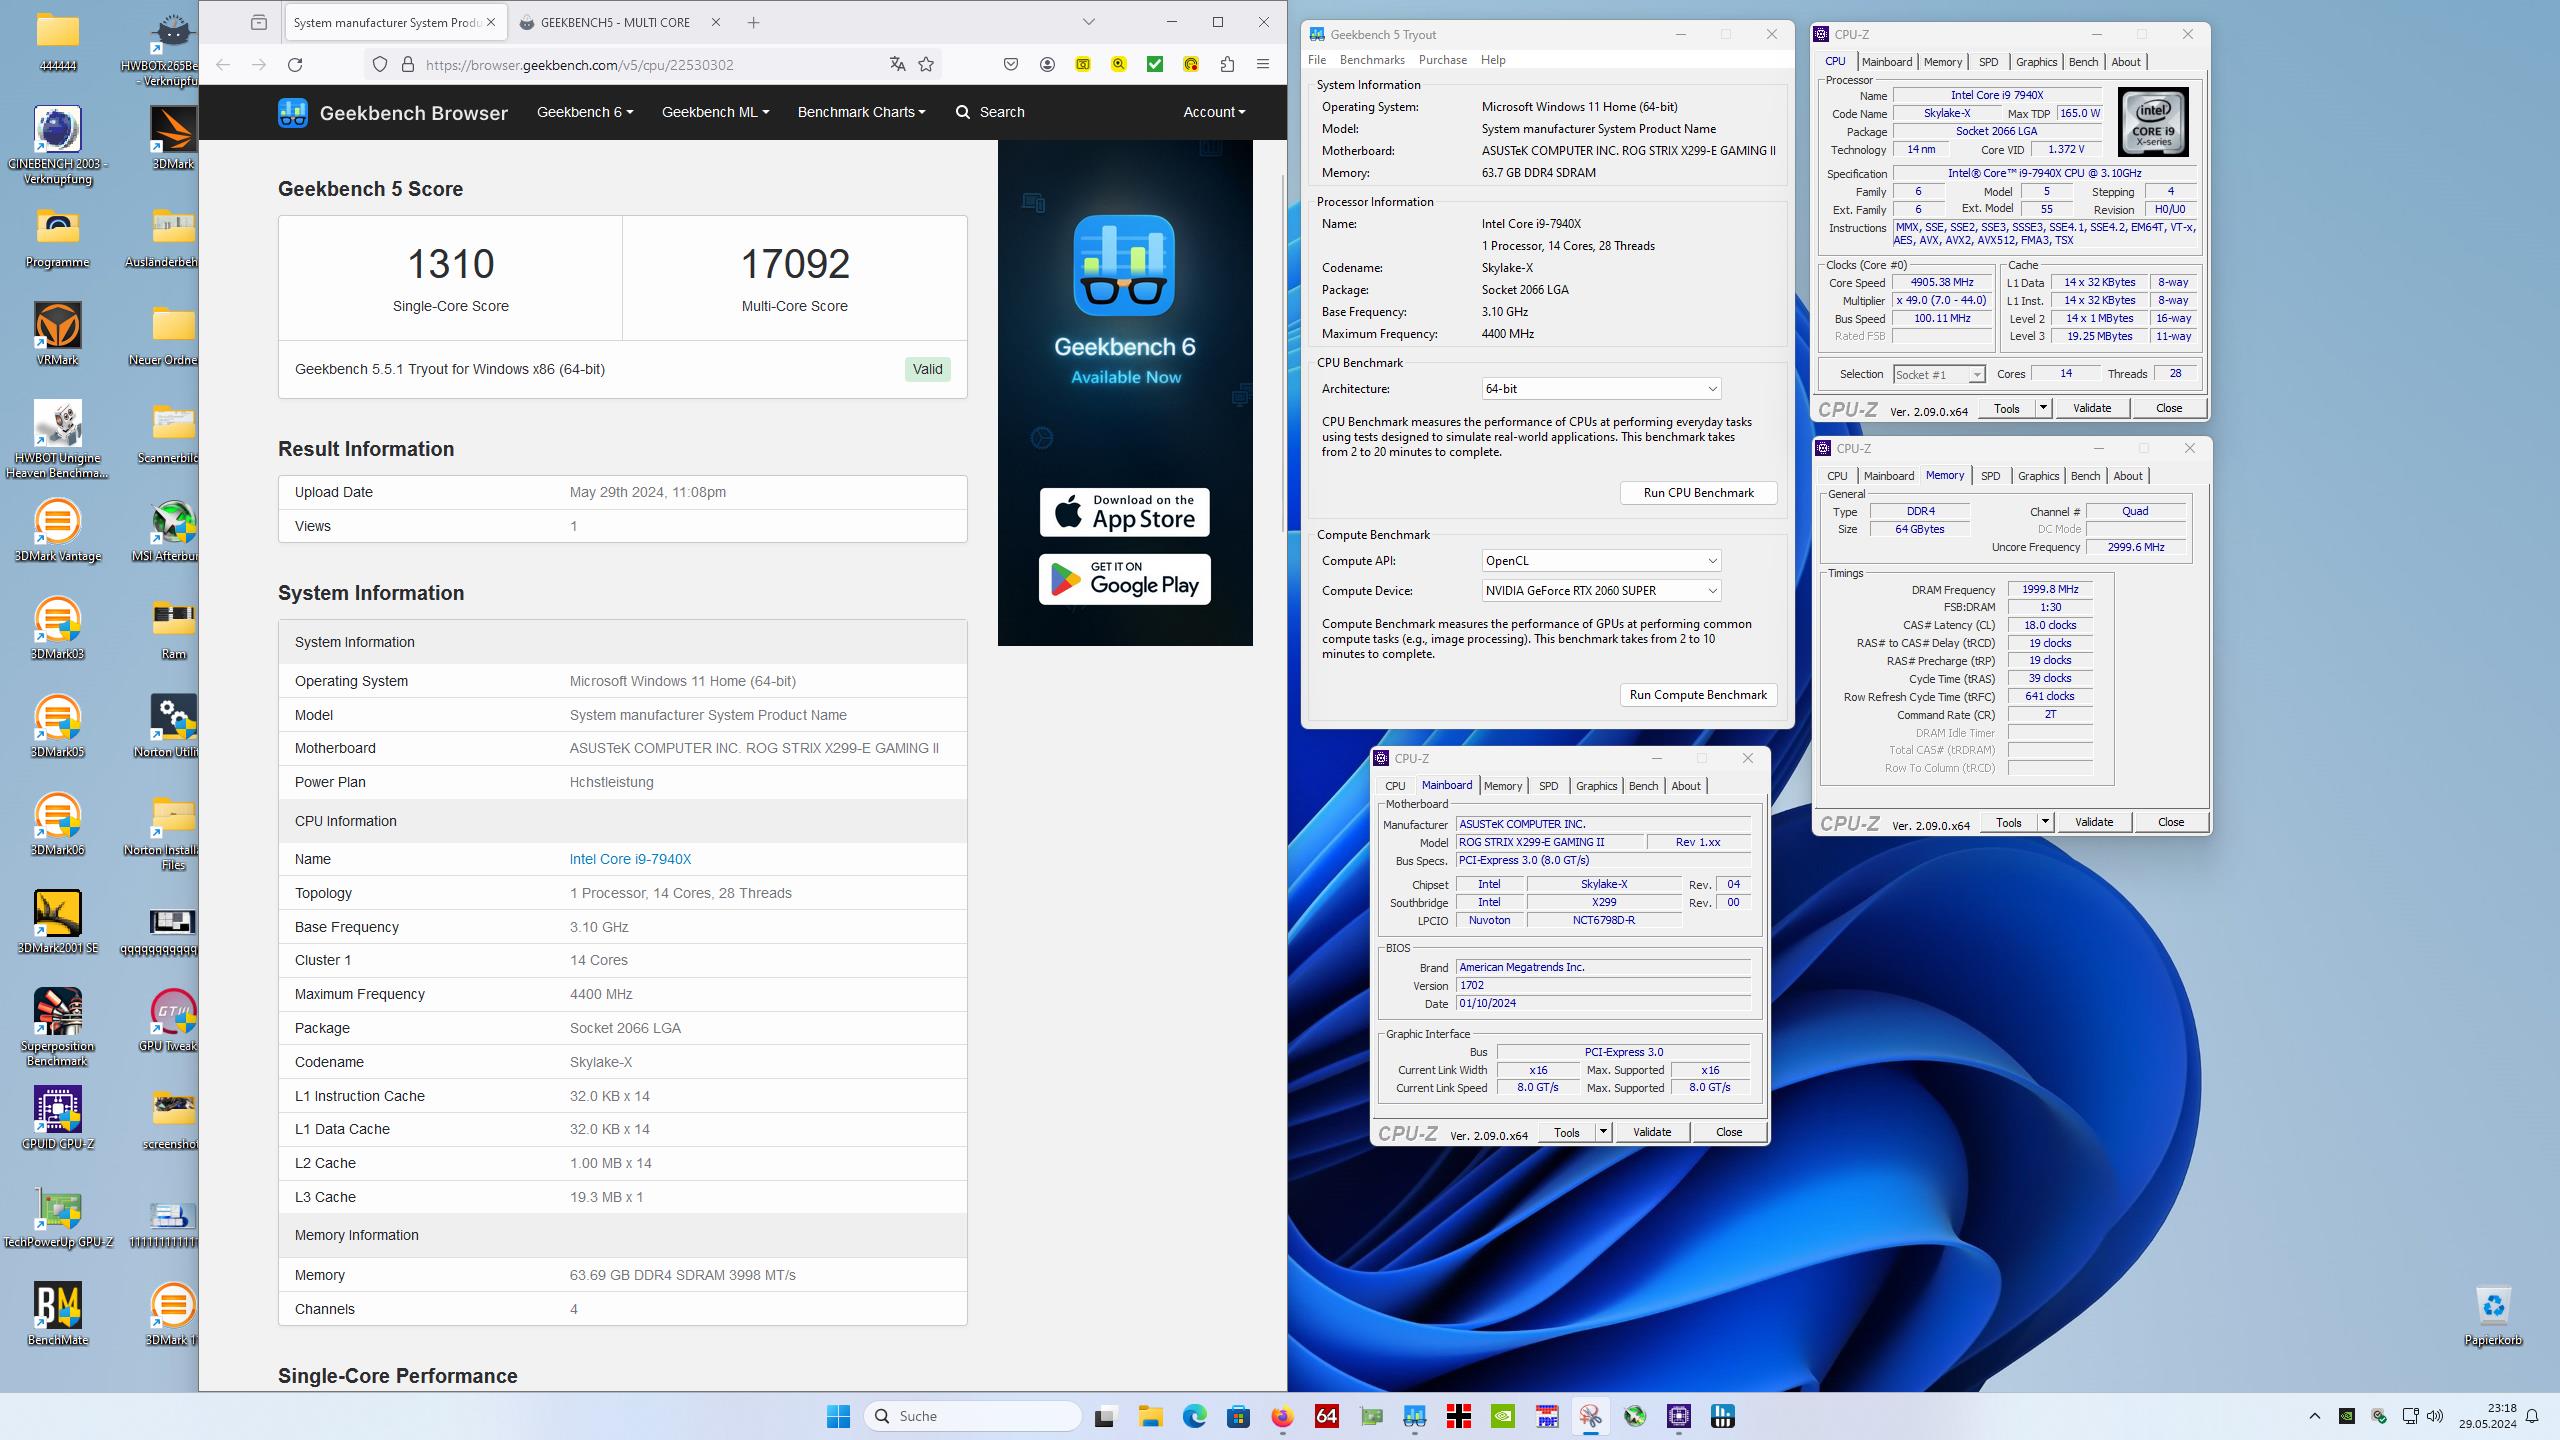Click Run Compute Benchmark button
Image resolution: width=2560 pixels, height=1440 pixels.
click(x=1698, y=695)
